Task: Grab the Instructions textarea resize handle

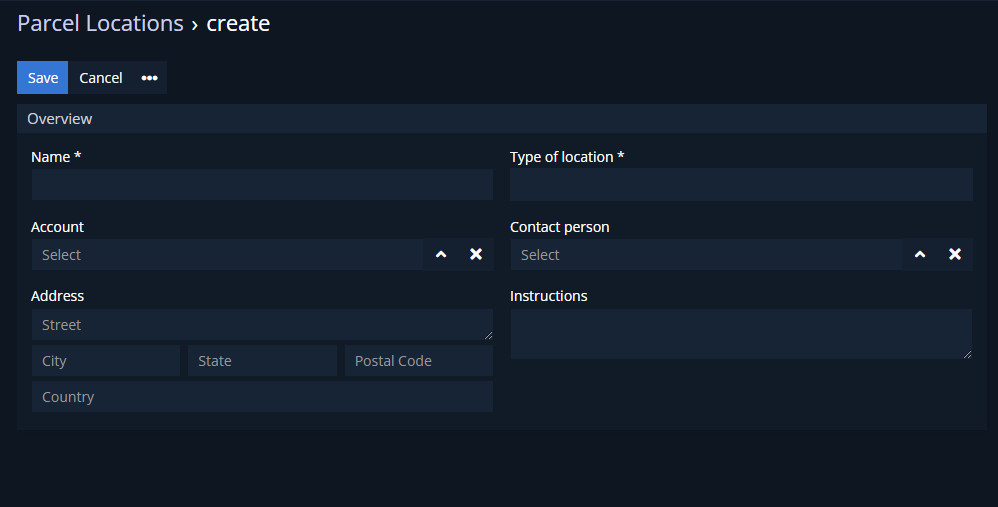Action: [967, 354]
